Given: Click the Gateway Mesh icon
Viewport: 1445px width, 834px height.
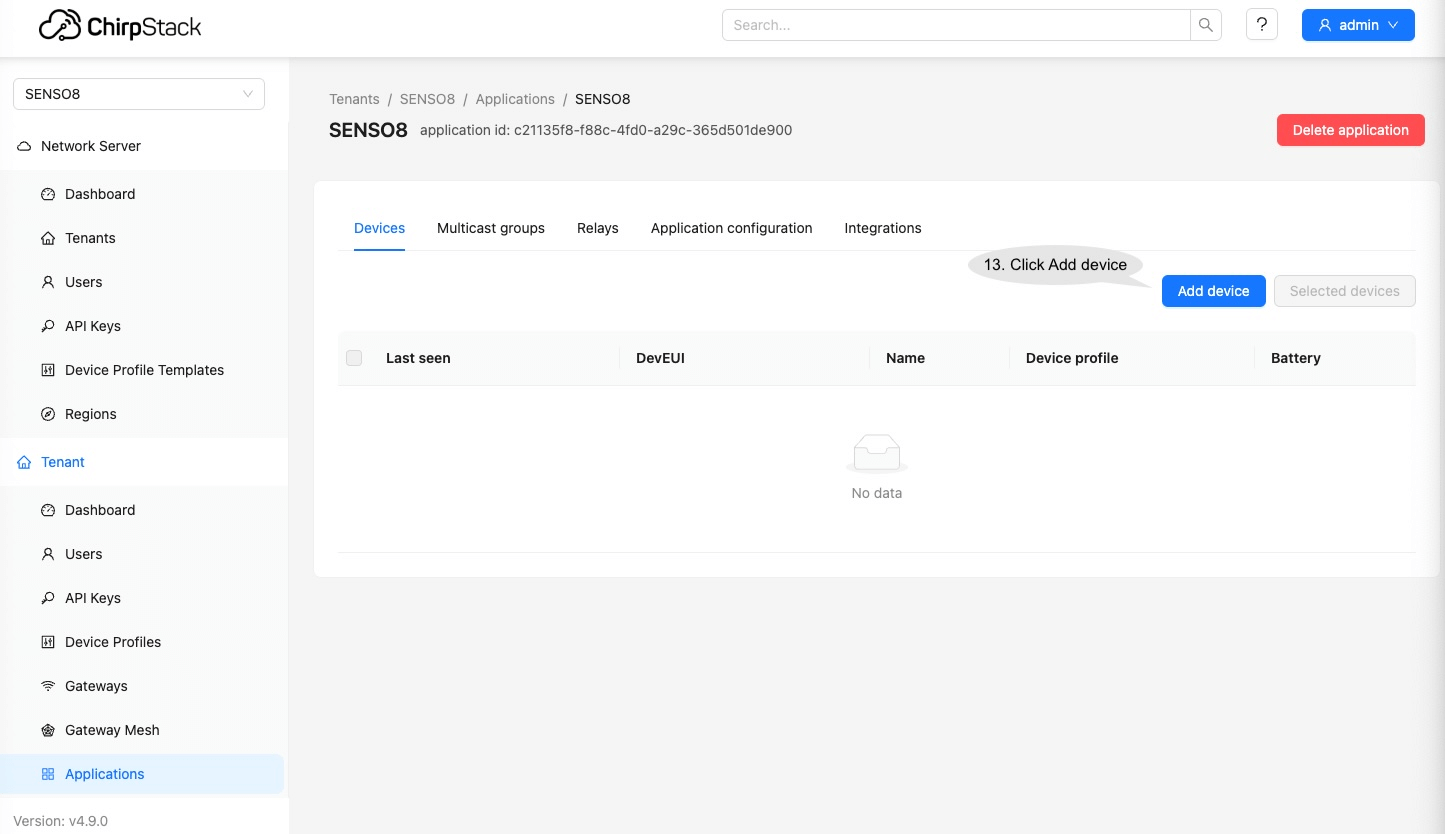Looking at the screenshot, I should (48, 730).
